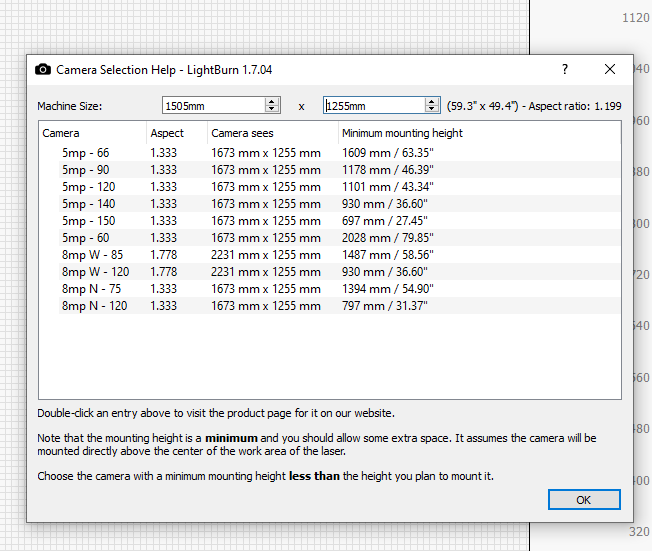652x551 pixels.
Task: Click the camera icon in the title bar
Action: tap(43, 69)
